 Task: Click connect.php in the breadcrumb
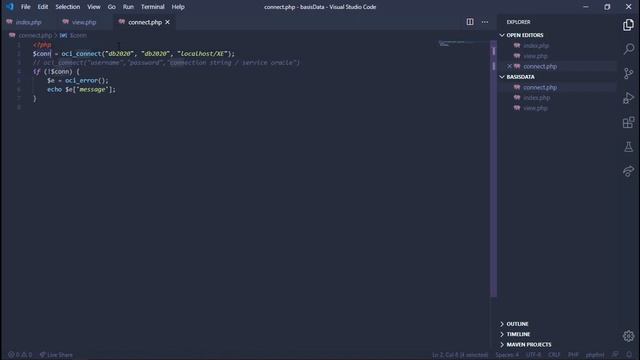pos(35,36)
